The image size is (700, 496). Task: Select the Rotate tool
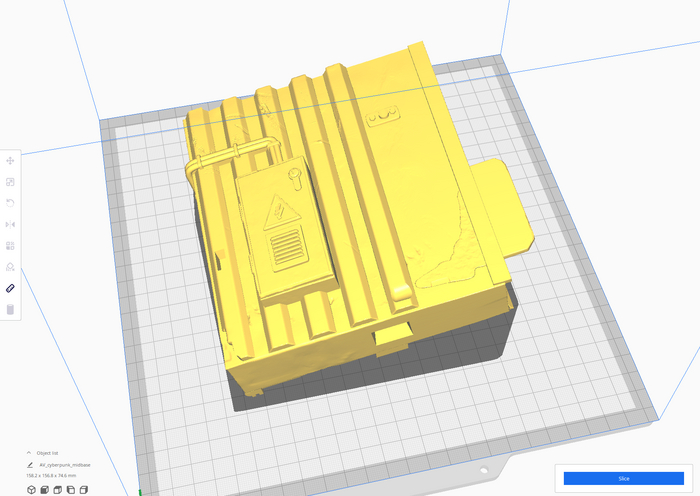[x=10, y=203]
